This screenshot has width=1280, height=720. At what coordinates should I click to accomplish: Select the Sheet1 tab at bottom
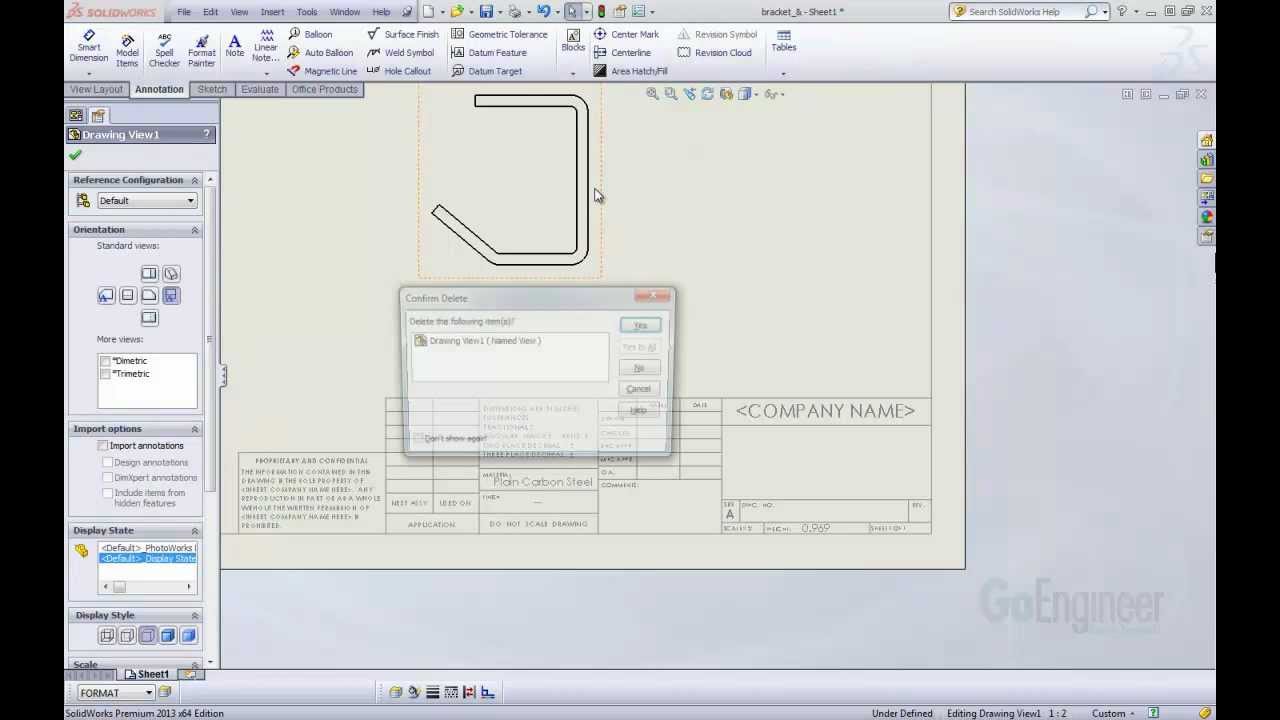[x=146, y=674]
